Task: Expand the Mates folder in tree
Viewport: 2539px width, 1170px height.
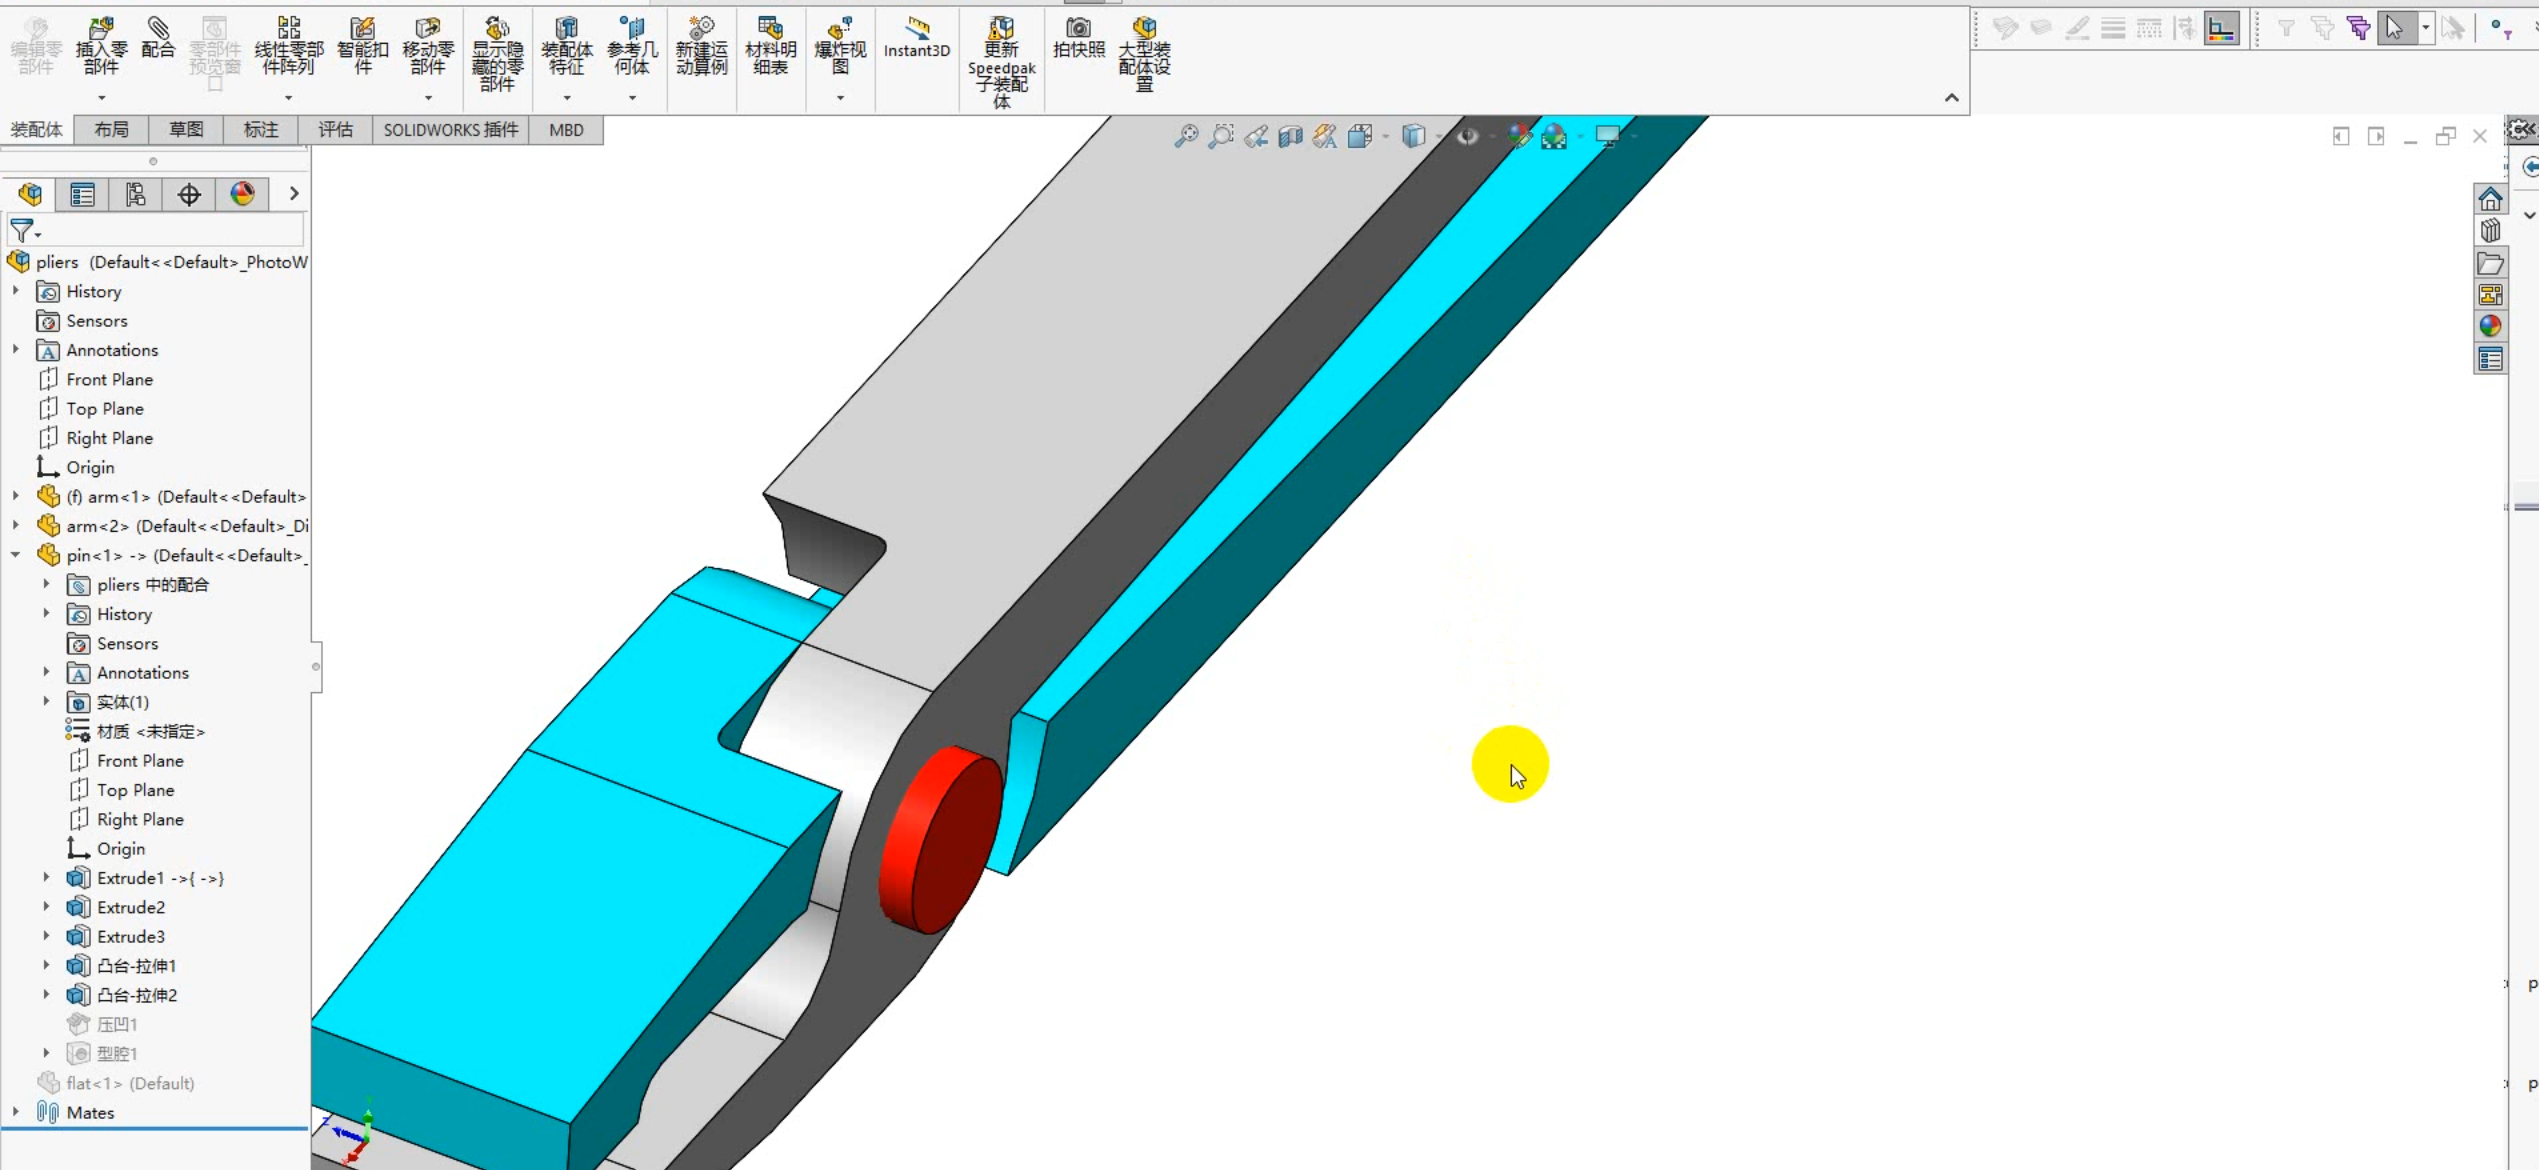Action: coord(16,1112)
